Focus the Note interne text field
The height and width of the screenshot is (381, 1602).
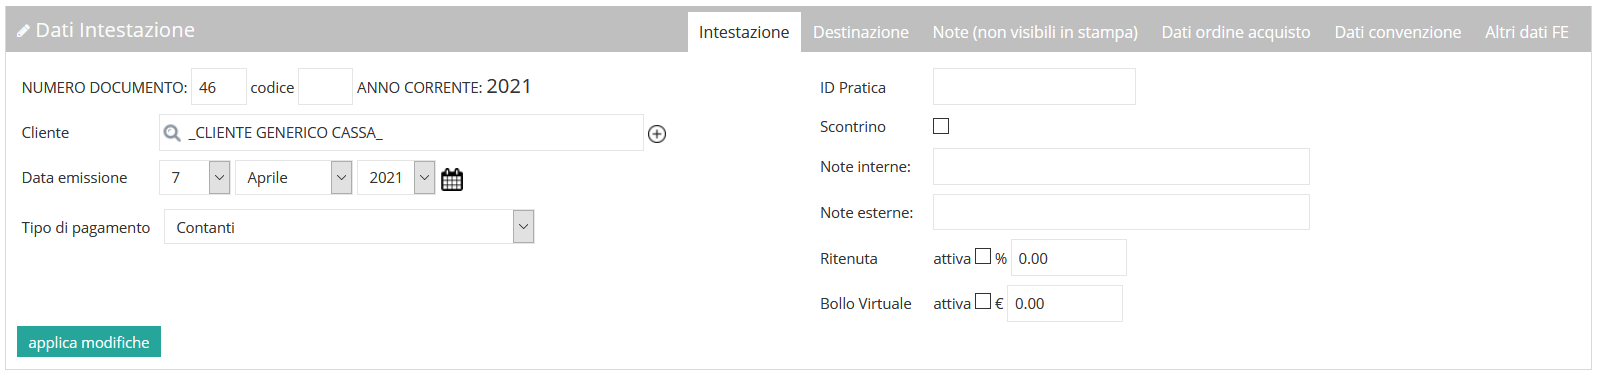tap(1121, 167)
